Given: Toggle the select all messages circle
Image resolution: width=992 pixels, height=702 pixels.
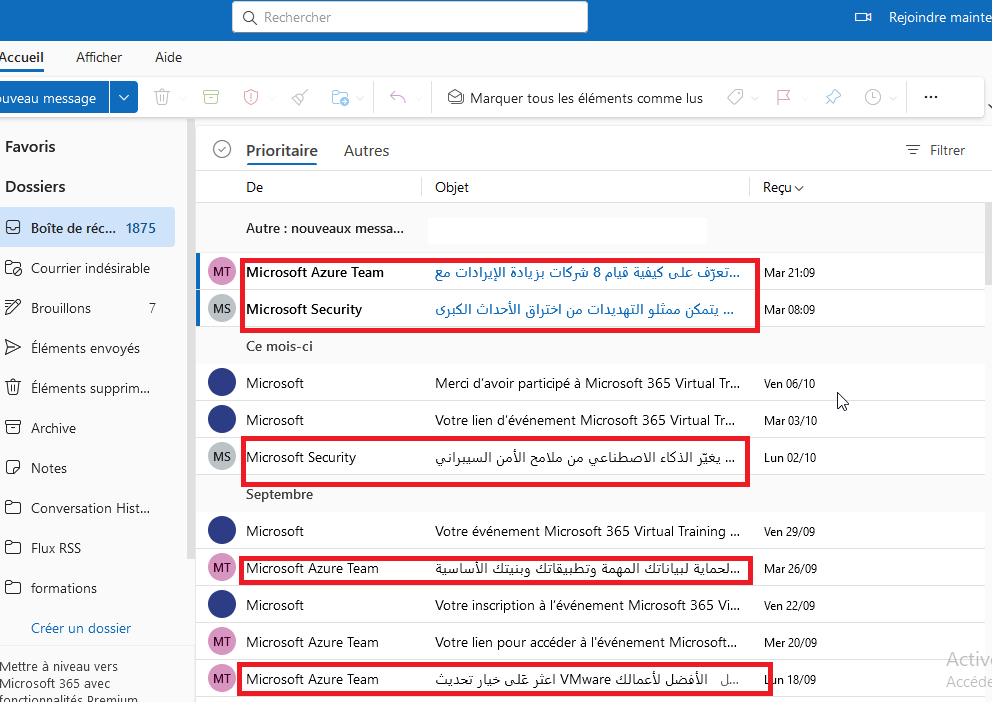Looking at the screenshot, I should point(221,150).
